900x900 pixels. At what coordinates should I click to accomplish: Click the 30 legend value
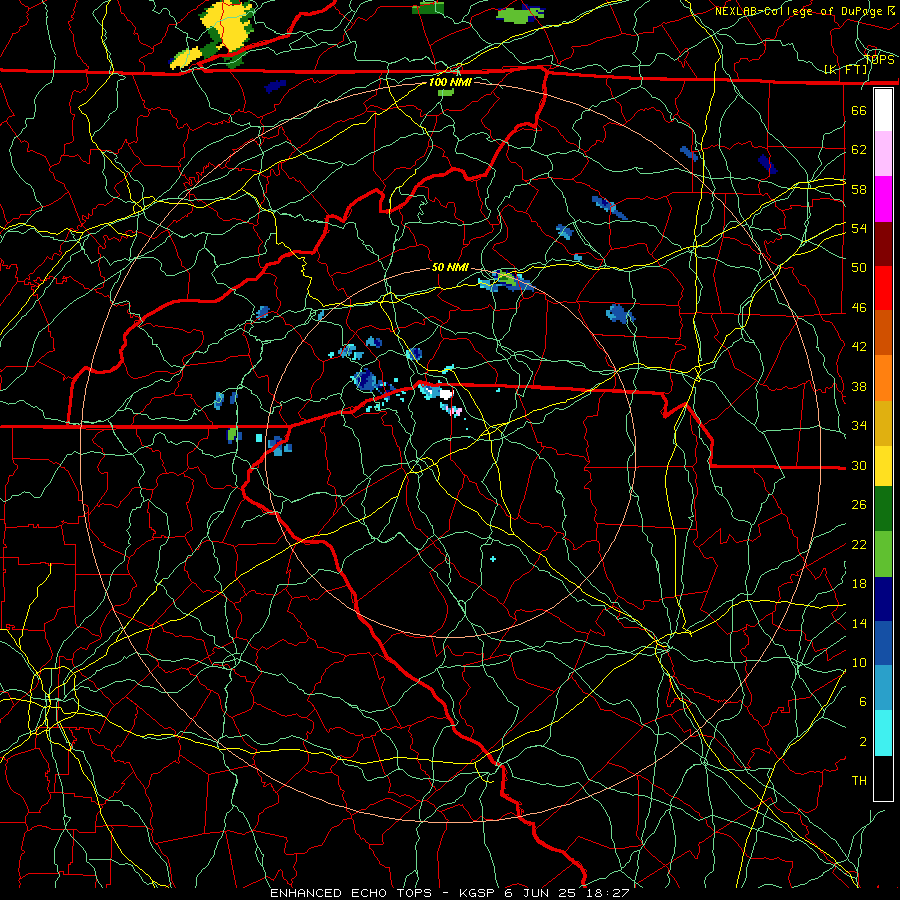pos(859,465)
